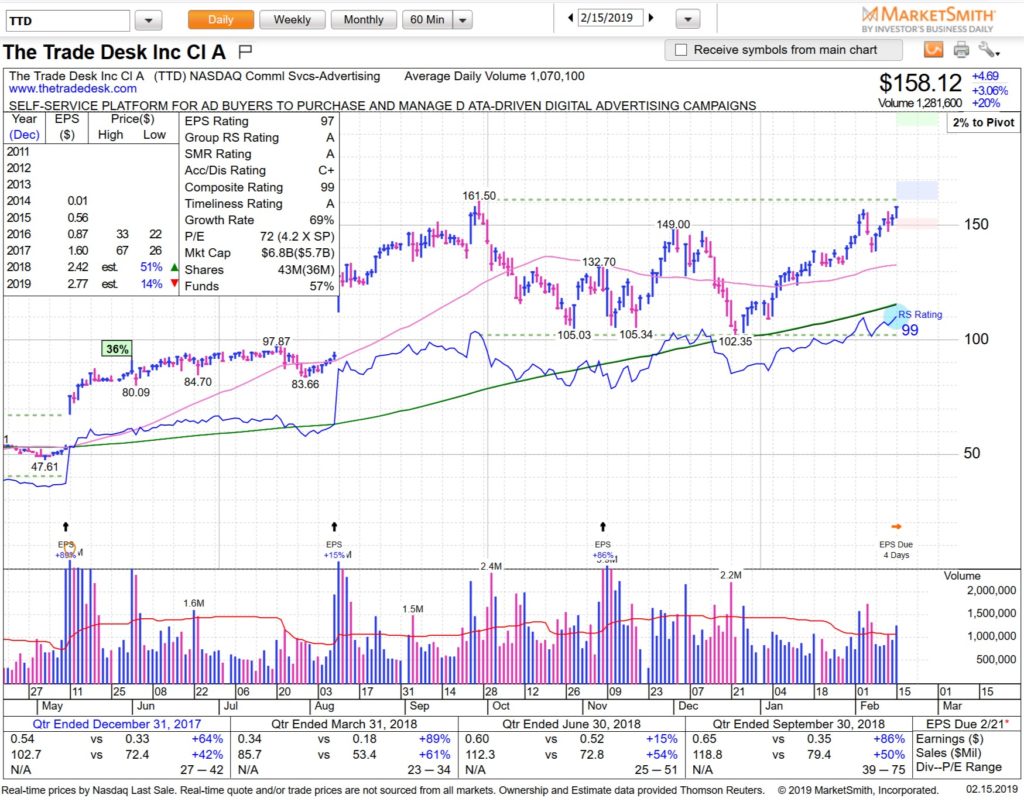The image size is (1024, 805).
Task: Click the Mkt Cap $6.8B row
Action: pyautogui.click(x=259, y=253)
